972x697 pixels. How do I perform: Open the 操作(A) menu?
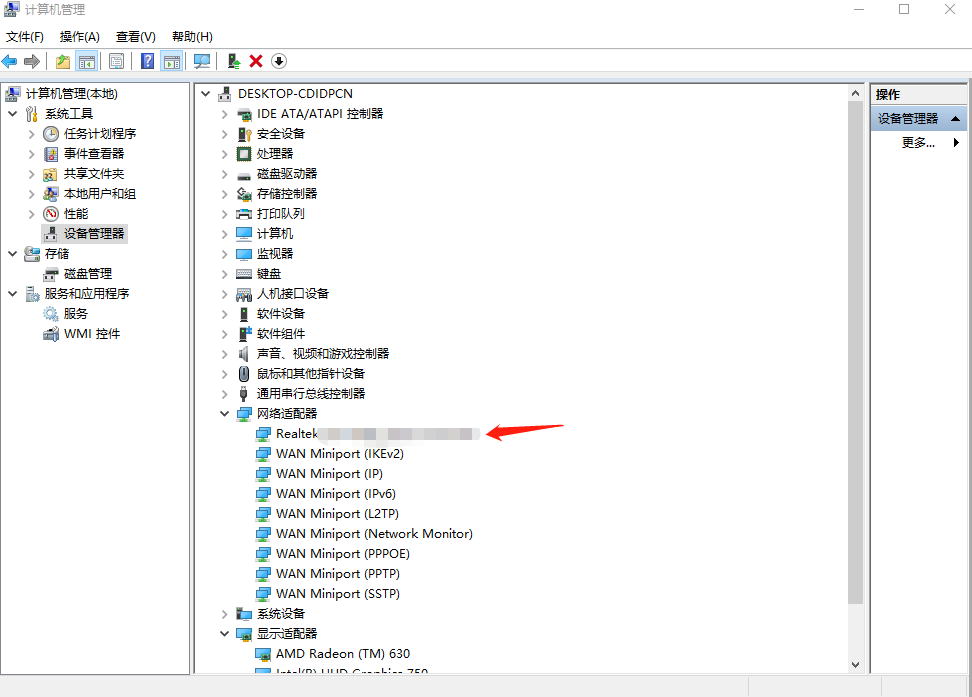coord(80,36)
